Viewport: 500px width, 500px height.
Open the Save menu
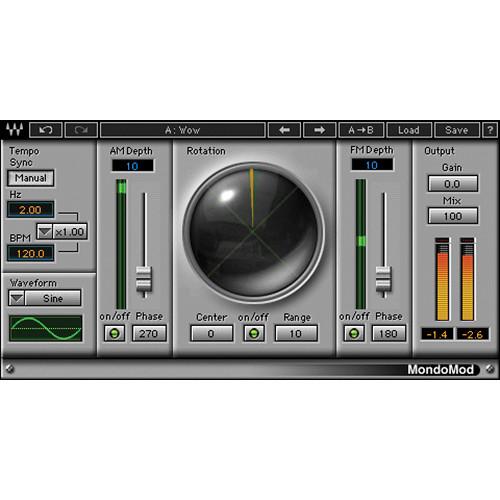tap(457, 130)
